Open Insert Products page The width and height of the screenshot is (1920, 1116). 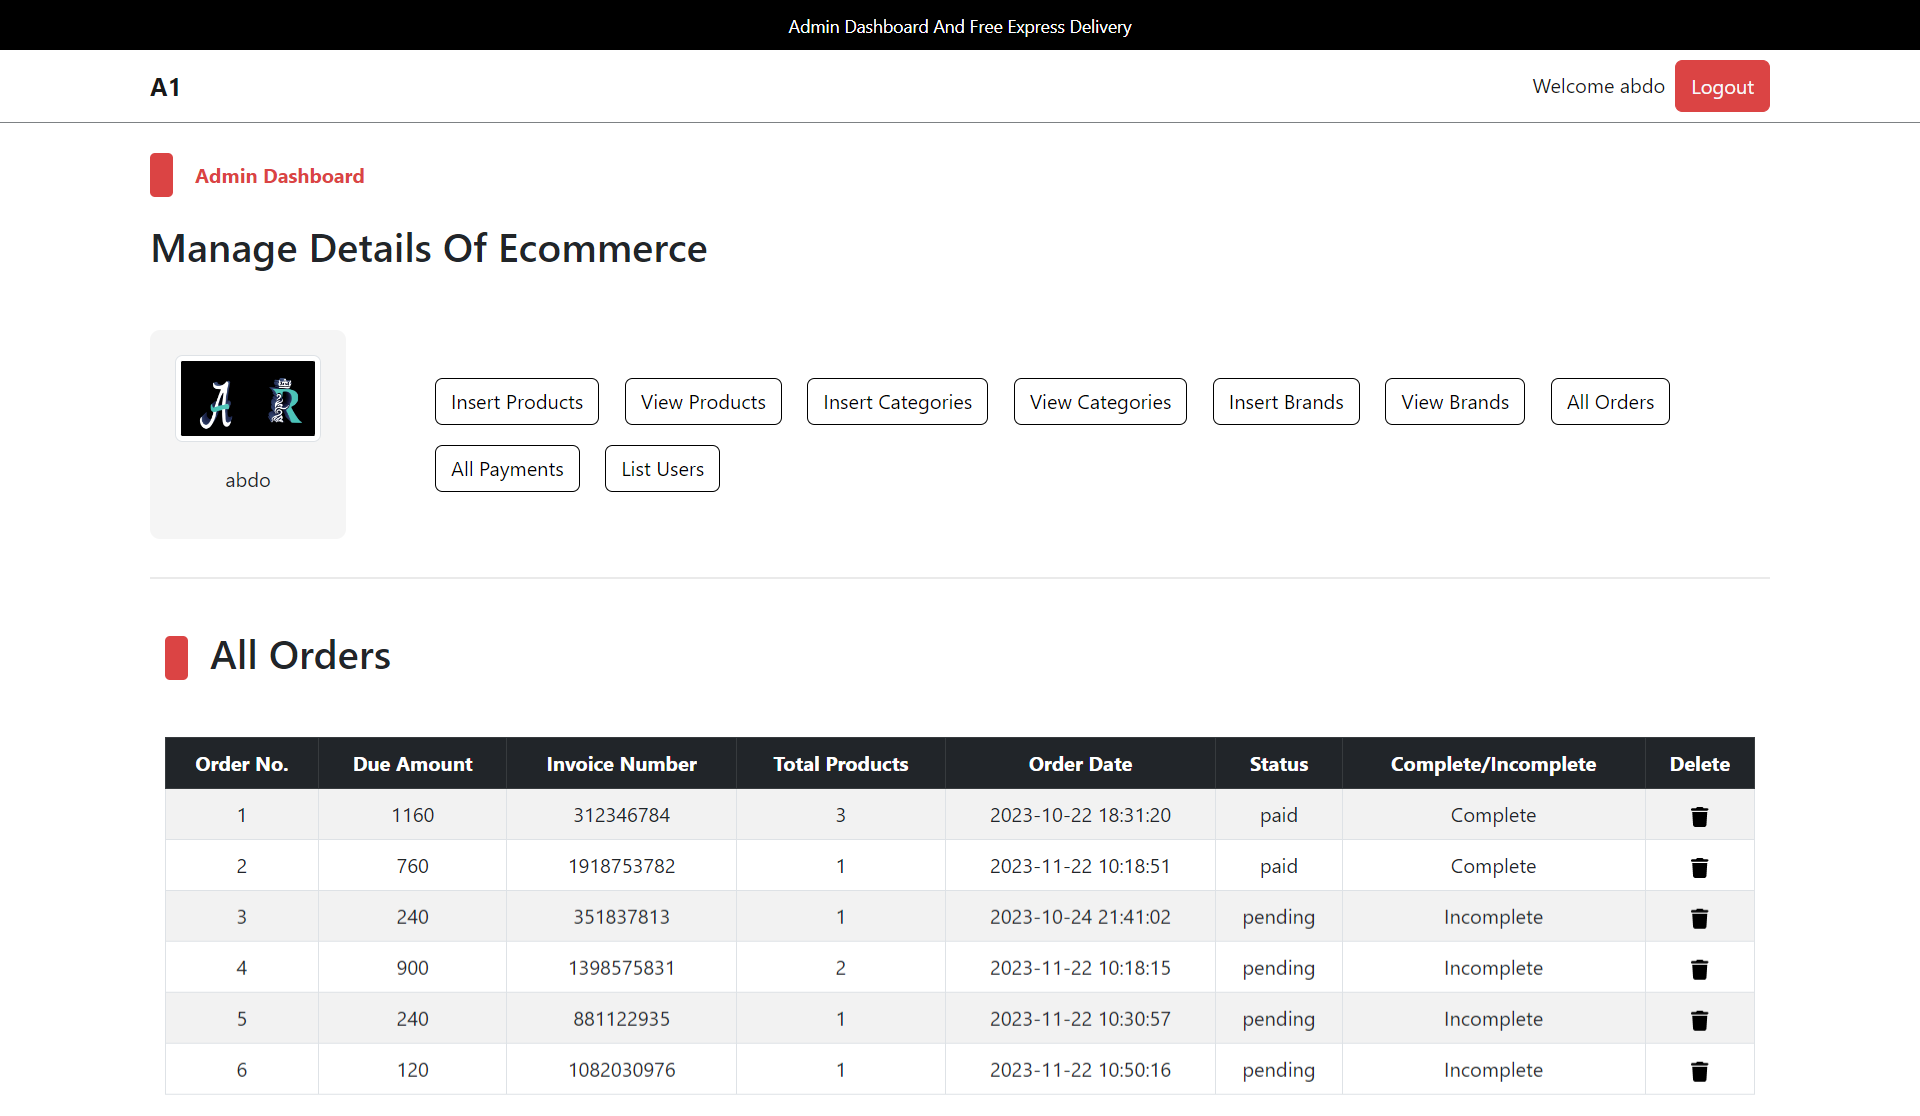coord(516,402)
